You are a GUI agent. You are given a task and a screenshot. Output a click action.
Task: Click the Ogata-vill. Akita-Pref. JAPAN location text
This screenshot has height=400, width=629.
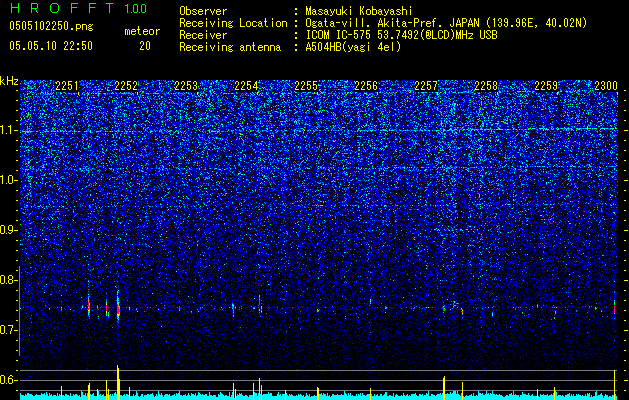pyautogui.click(x=392, y=23)
